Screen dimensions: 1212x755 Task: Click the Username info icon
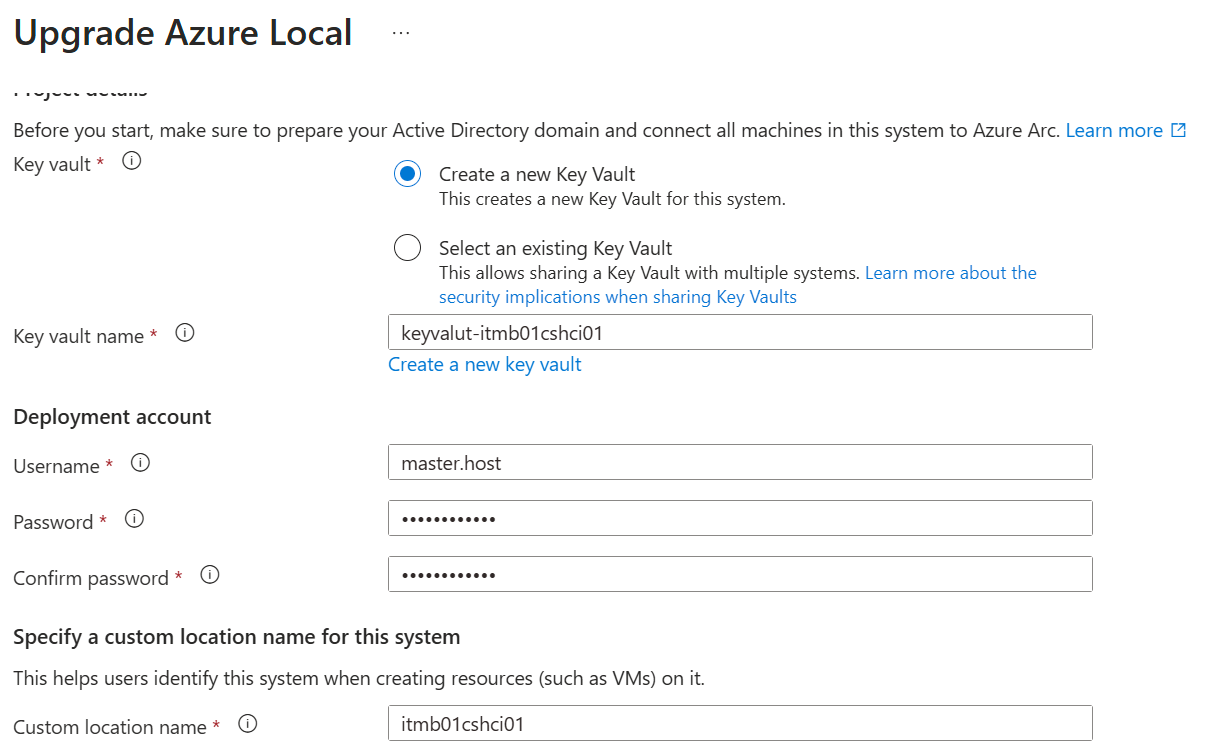[x=140, y=463]
